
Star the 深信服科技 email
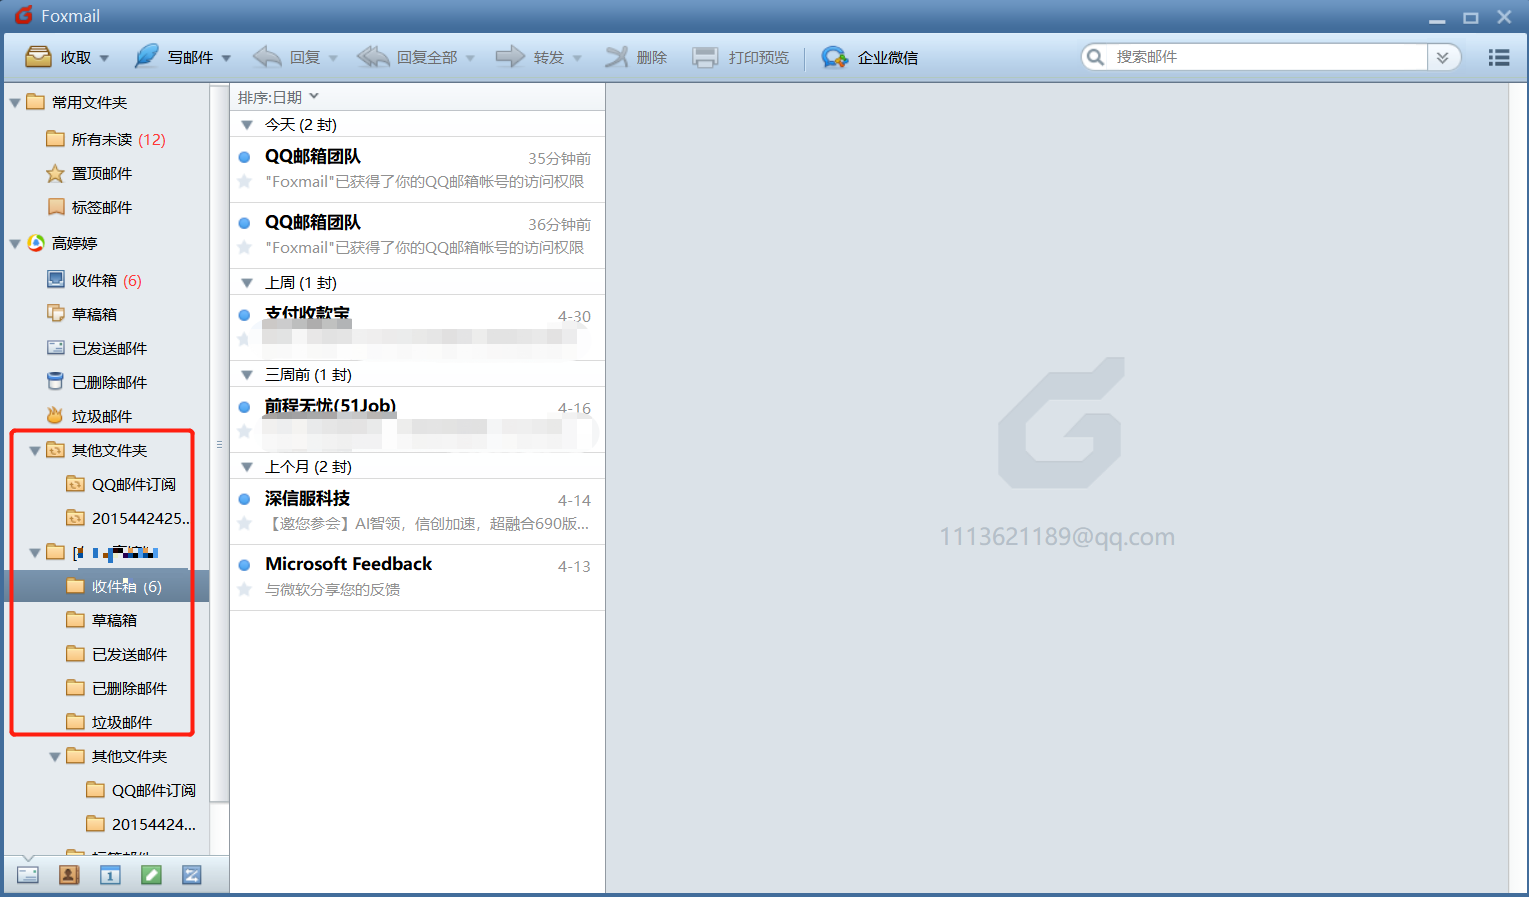[x=244, y=524]
